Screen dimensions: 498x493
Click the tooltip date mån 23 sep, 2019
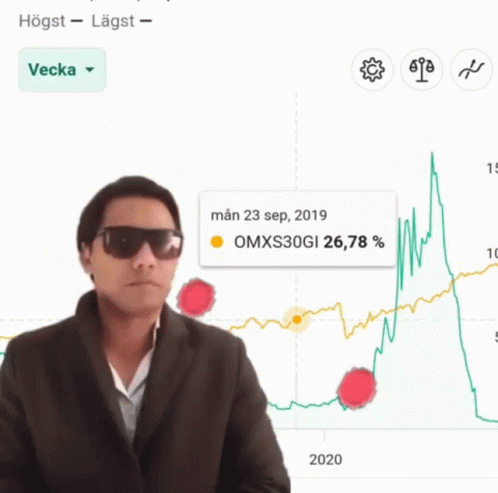(269, 215)
